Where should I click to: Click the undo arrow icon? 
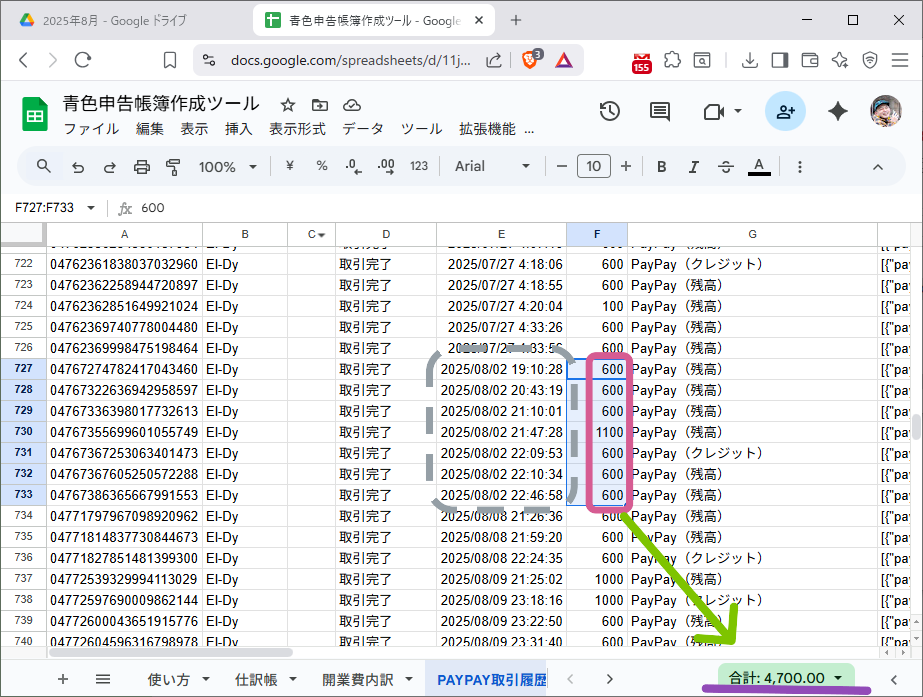[x=78, y=167]
